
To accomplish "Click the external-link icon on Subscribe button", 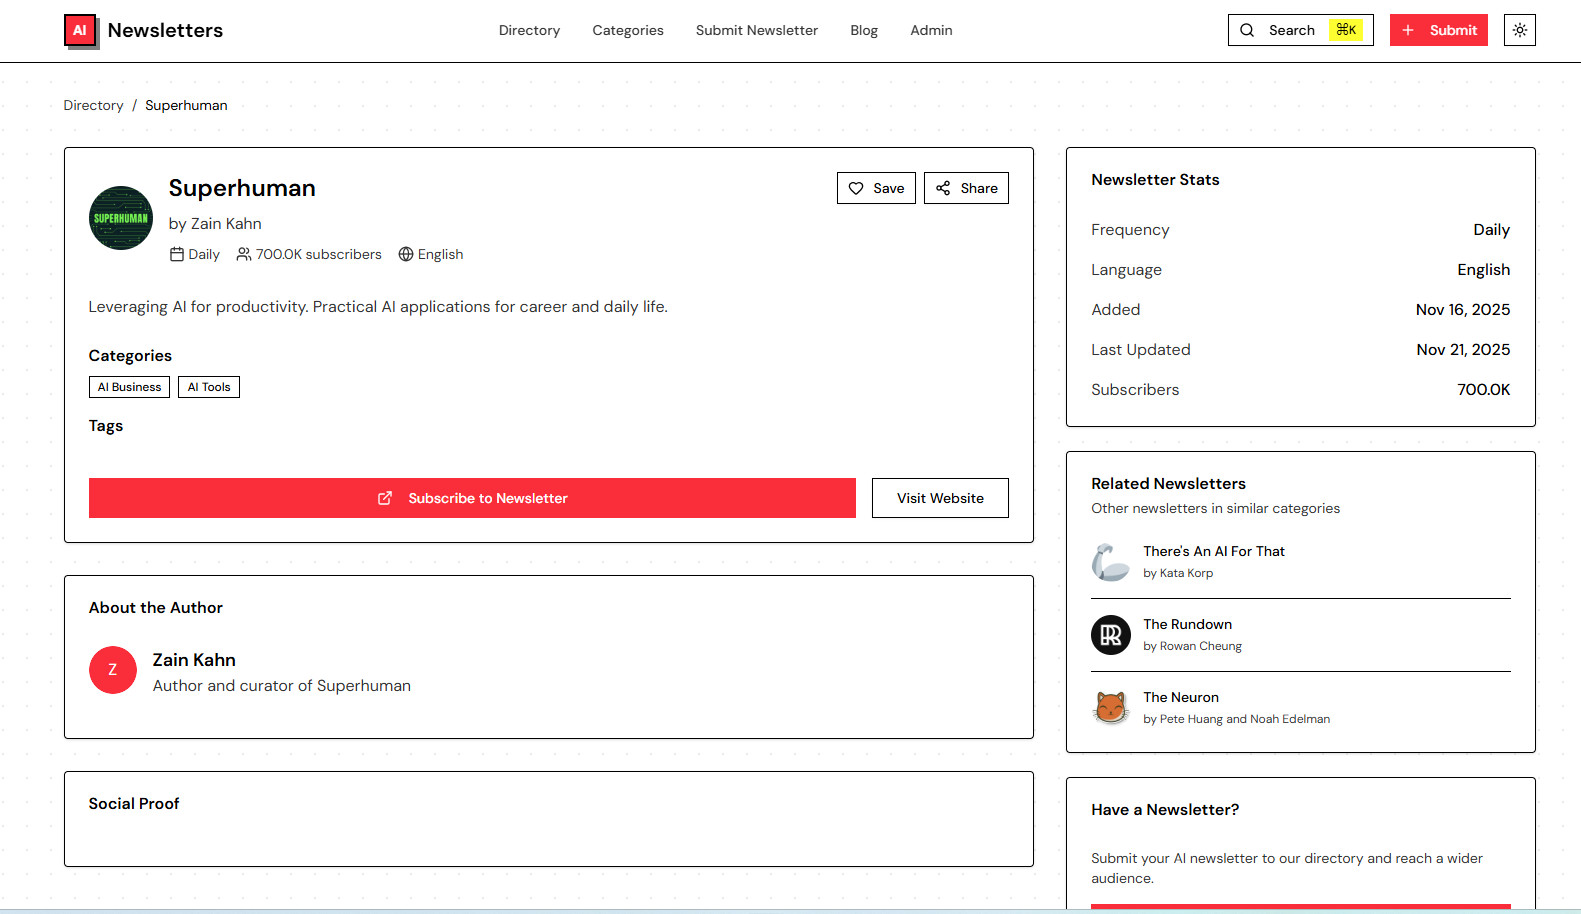I will pos(385,498).
